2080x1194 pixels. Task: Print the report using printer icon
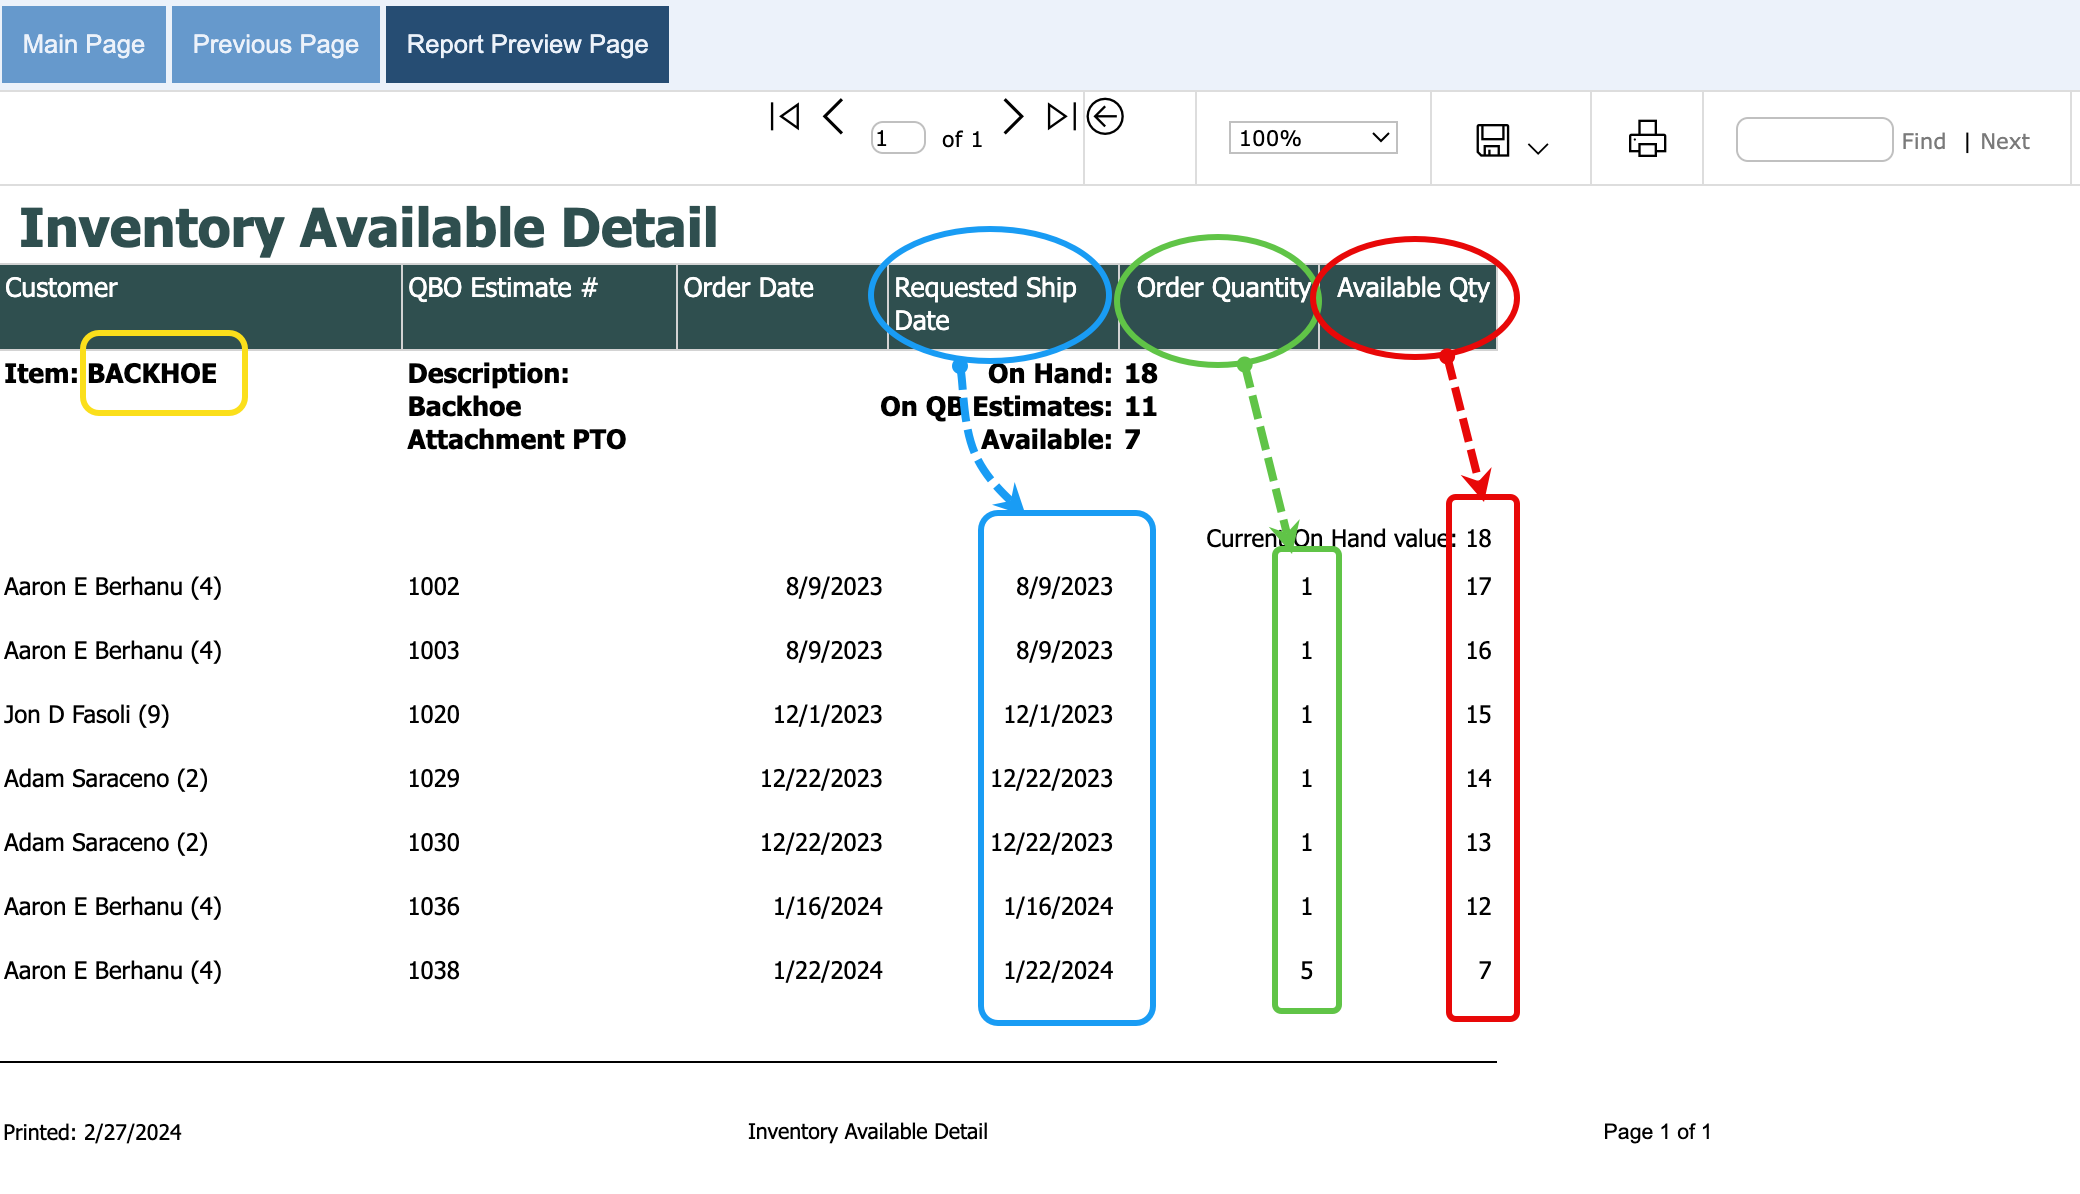1647,139
